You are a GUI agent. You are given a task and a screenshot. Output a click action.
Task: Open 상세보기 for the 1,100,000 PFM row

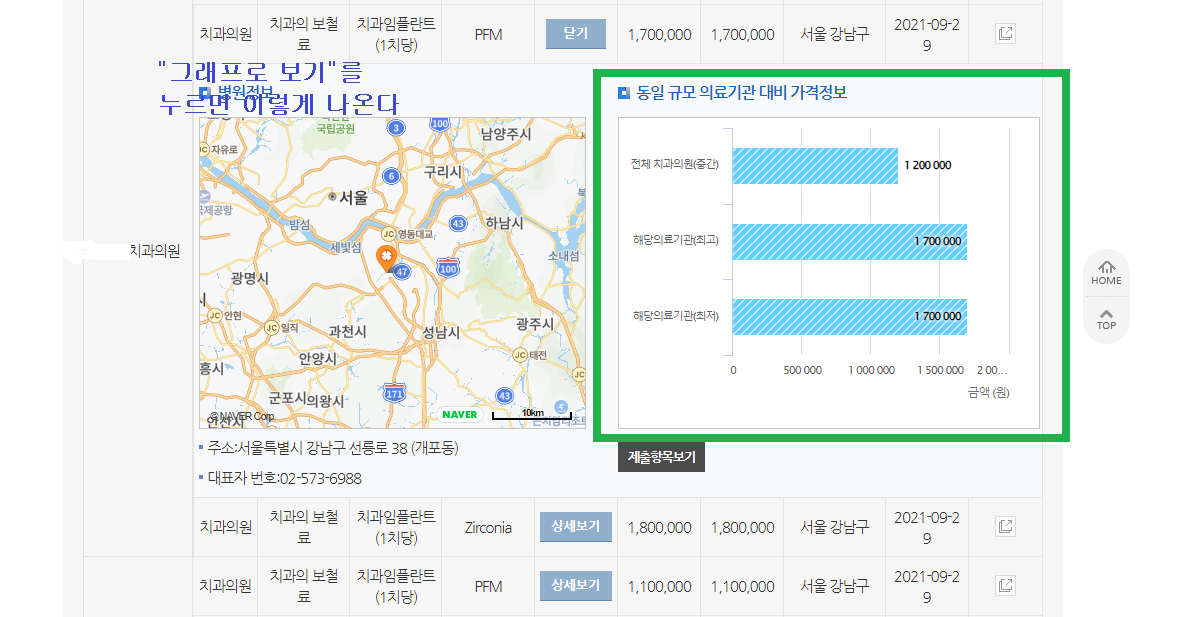tap(576, 585)
